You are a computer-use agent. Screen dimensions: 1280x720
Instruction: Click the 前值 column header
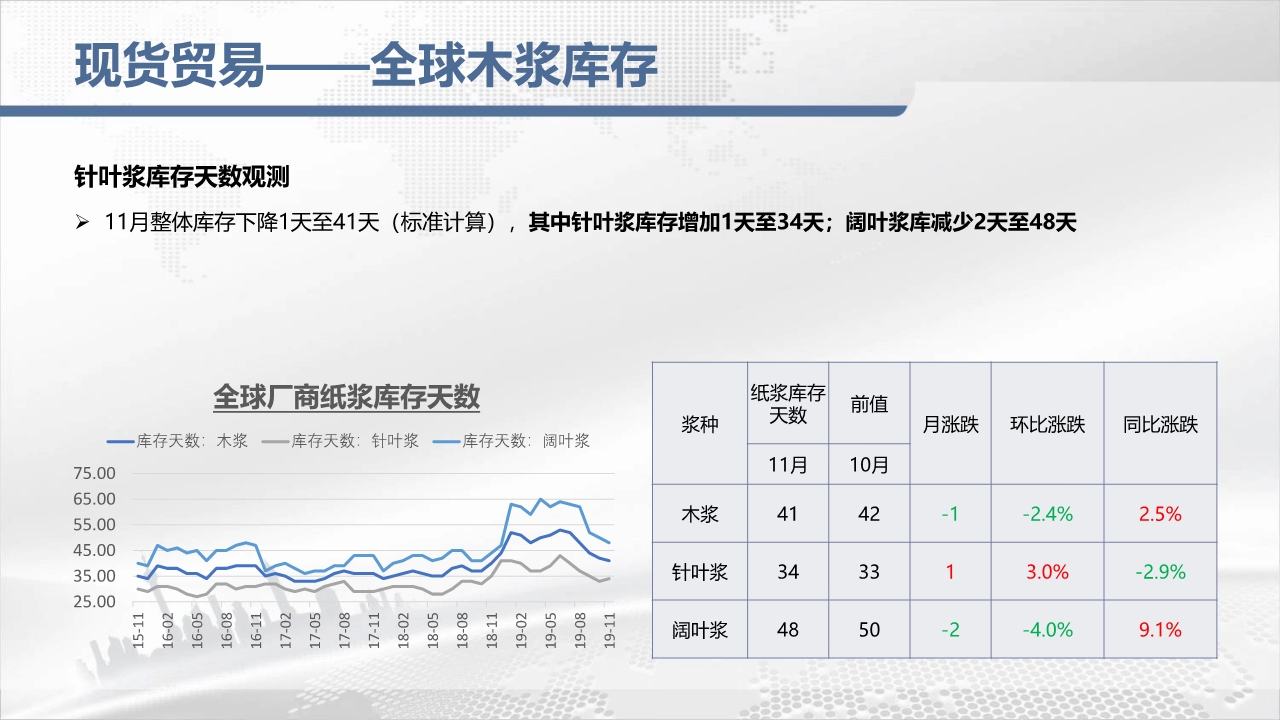869,403
